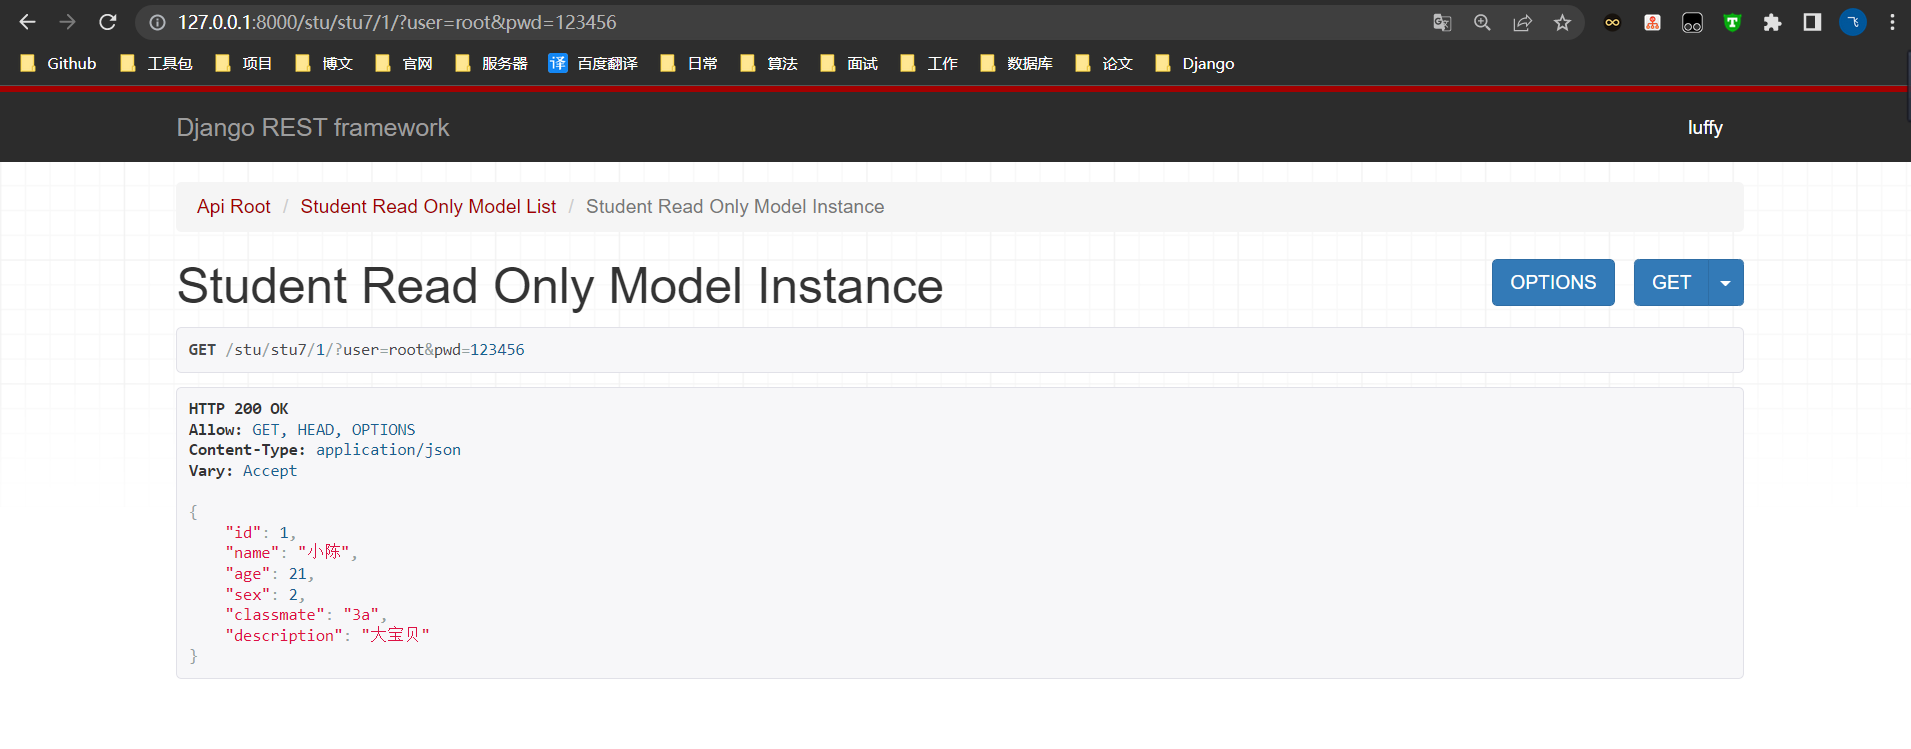View site information icon in address bar
1911x749 pixels.
tap(157, 22)
